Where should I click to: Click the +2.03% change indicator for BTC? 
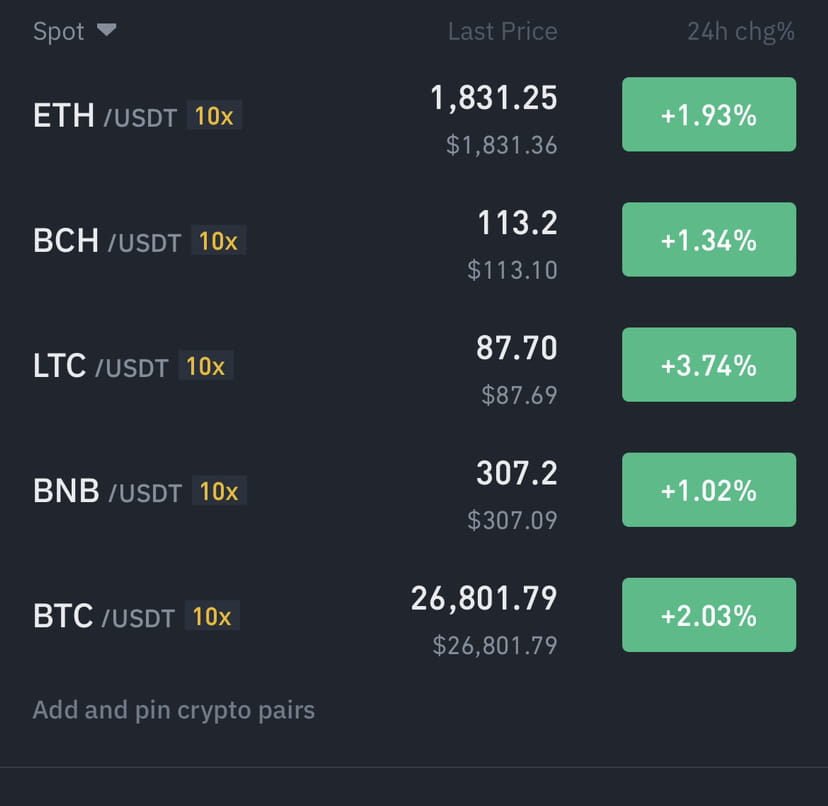tap(708, 614)
